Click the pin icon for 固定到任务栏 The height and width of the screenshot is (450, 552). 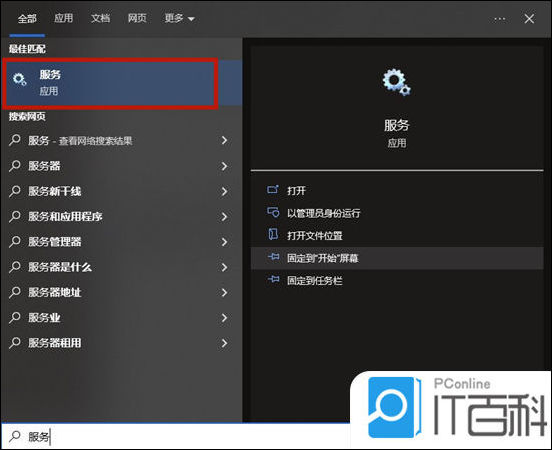click(274, 280)
